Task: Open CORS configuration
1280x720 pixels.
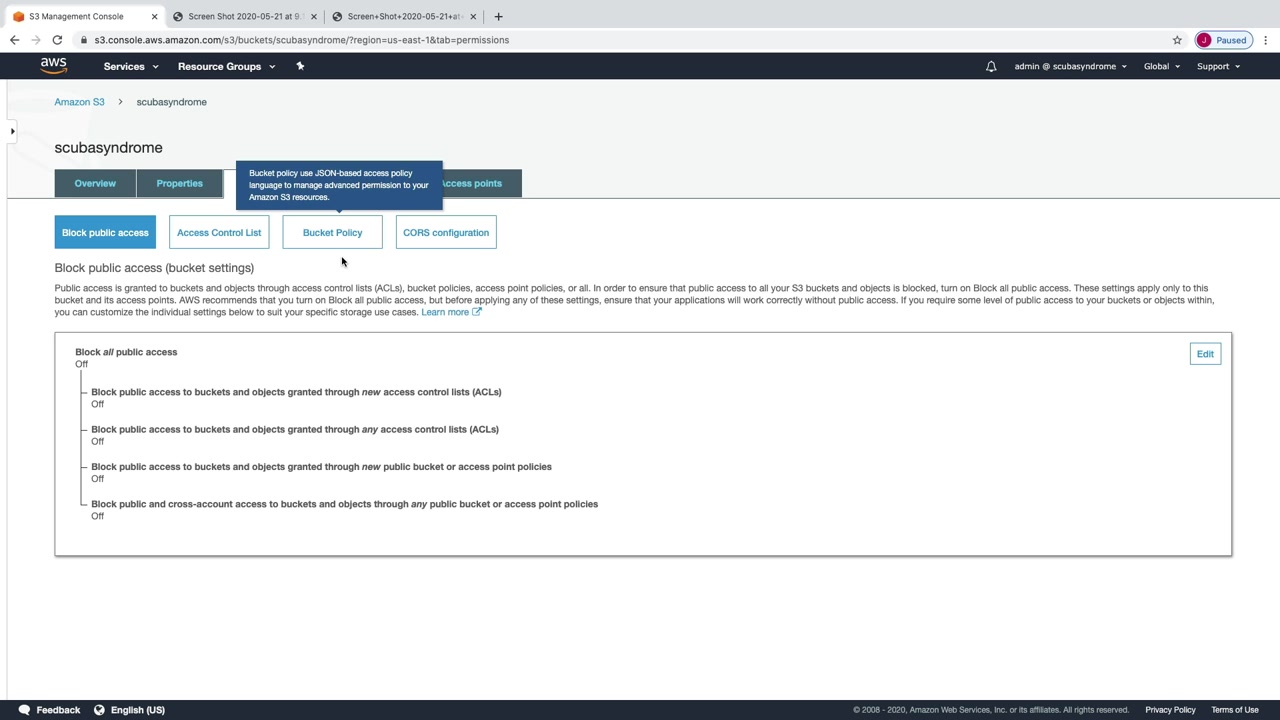Action: 446,232
